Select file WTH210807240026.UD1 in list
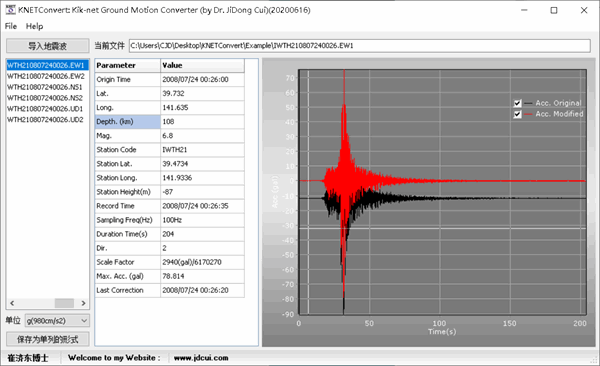 tap(47, 109)
